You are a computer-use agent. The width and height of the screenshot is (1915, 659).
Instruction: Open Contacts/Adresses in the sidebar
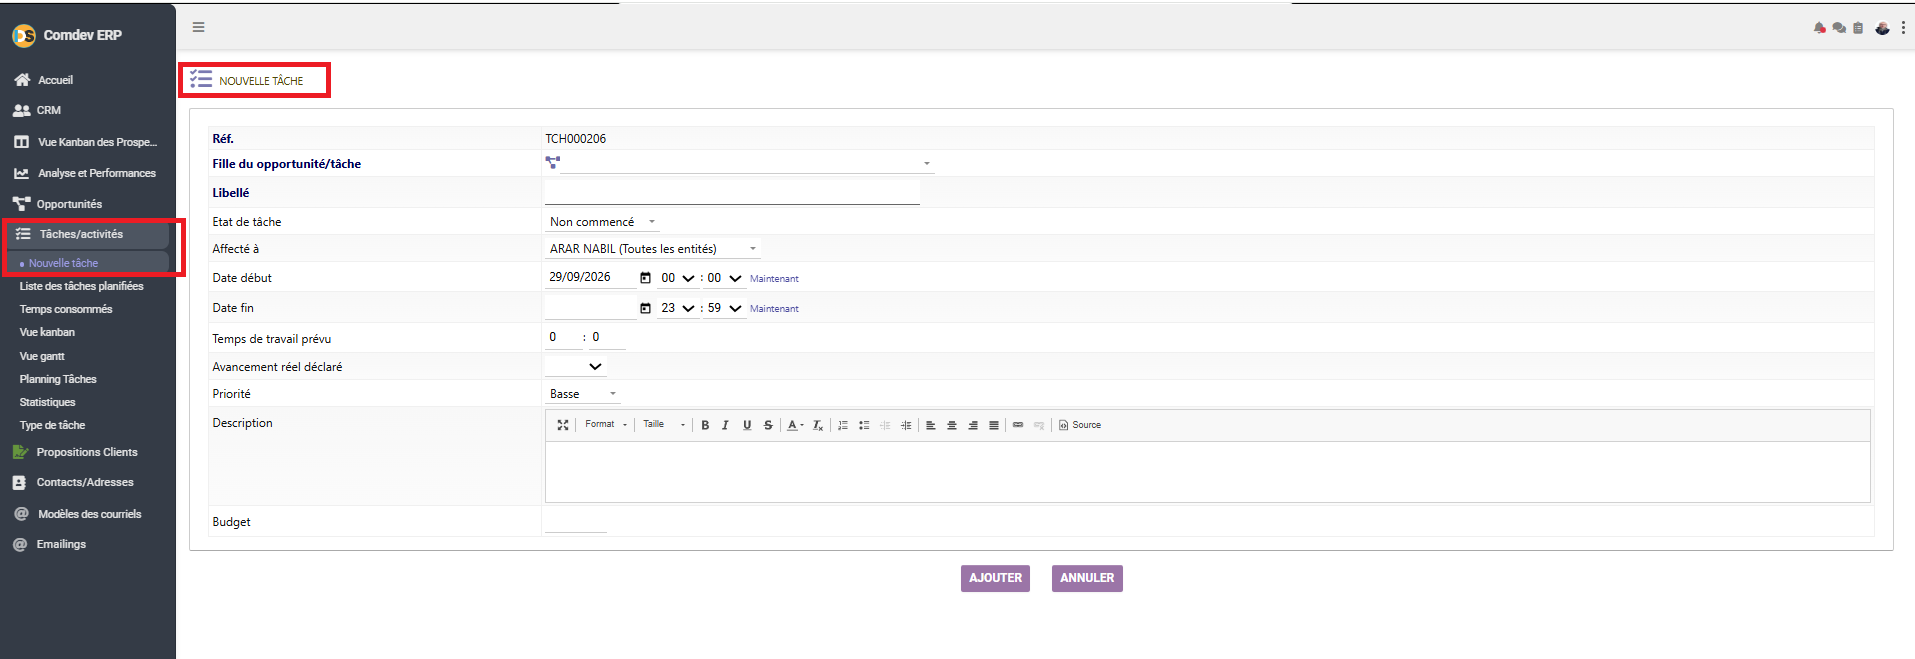coord(74,482)
